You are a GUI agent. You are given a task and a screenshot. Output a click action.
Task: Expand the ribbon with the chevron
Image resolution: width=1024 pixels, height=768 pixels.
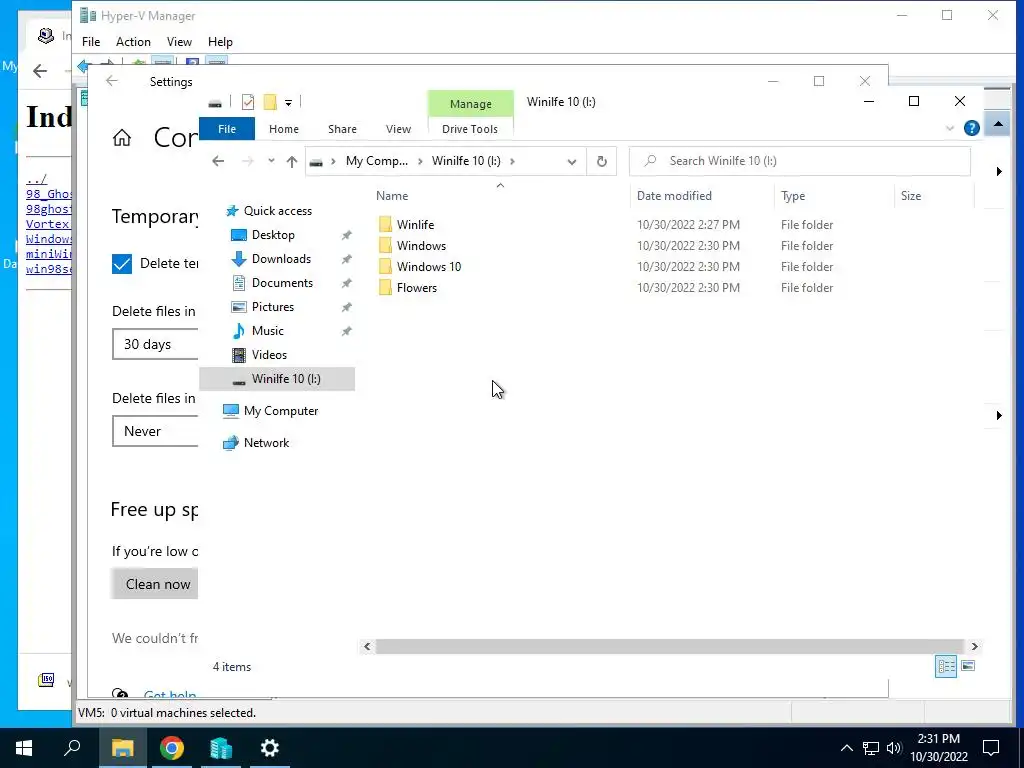[x=950, y=129]
